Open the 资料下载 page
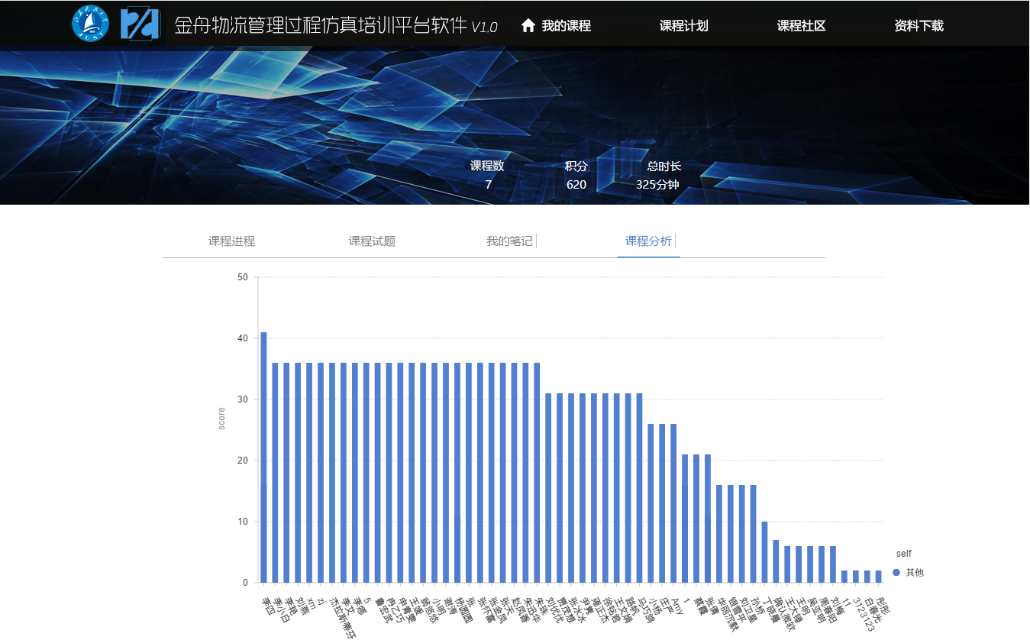Image resolution: width=1030 pixels, height=640 pixels. pyautogui.click(x=918, y=26)
